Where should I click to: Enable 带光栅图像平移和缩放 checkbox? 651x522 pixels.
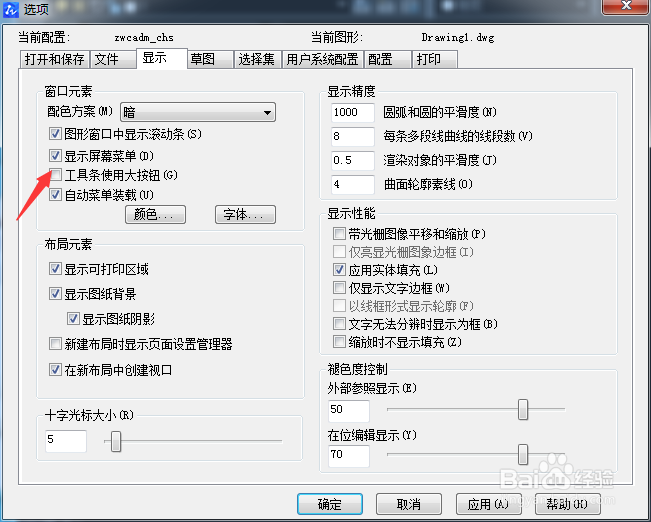tap(339, 234)
